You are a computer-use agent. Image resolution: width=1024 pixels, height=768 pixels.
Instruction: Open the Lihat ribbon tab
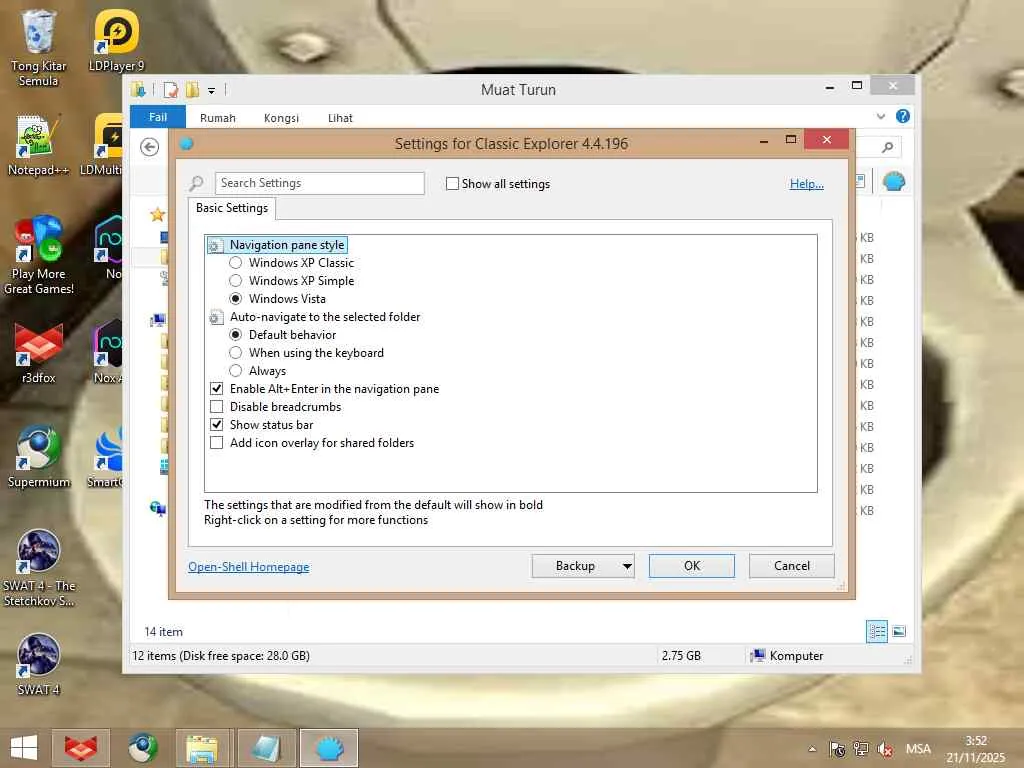[x=340, y=118]
